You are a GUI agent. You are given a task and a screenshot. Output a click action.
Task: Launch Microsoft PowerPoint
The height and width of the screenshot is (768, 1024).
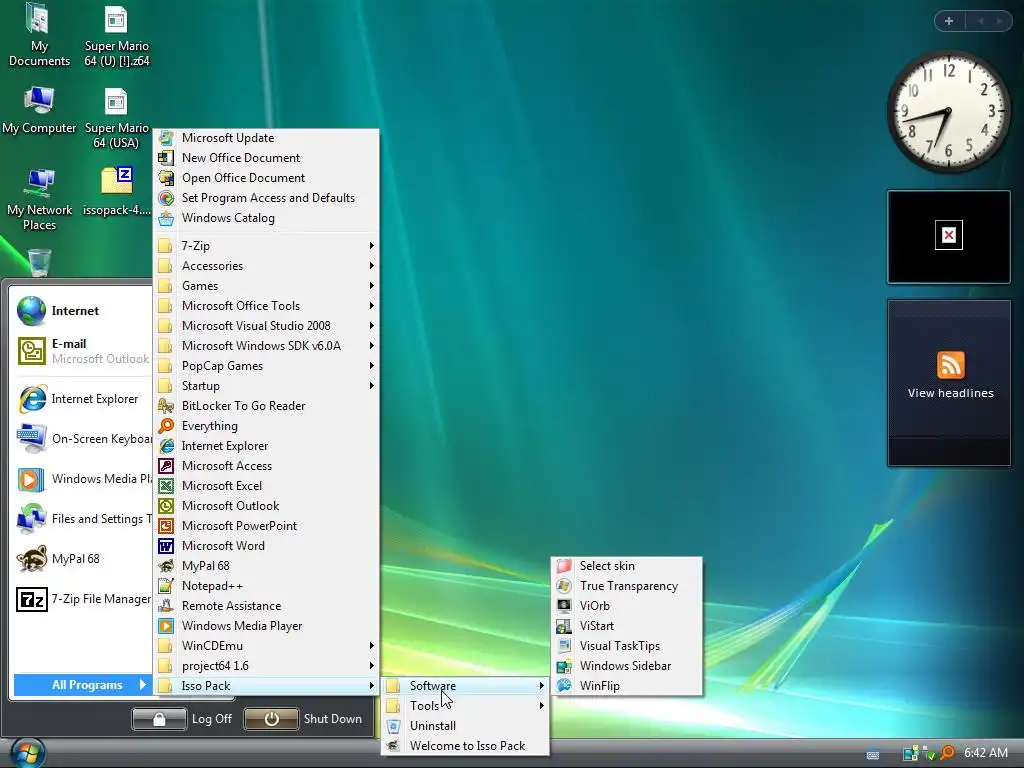266,526
